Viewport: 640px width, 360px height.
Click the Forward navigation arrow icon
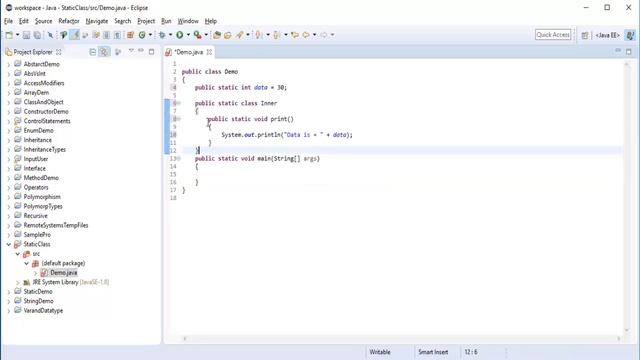pos(324,35)
